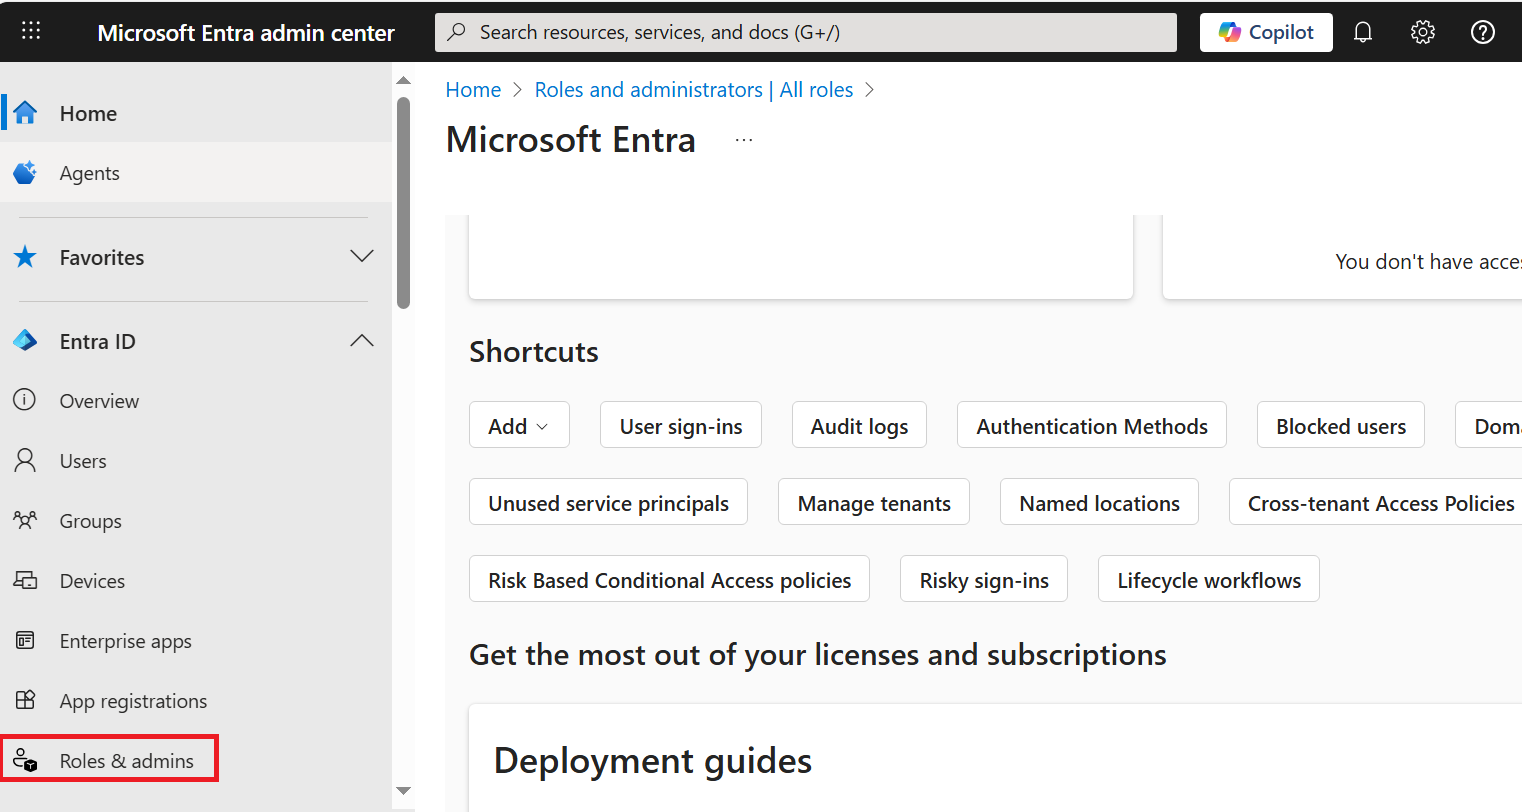Screen dimensions: 1522x812
Task: Open Enterprise apps in the sidebar
Action: tap(196, 641)
